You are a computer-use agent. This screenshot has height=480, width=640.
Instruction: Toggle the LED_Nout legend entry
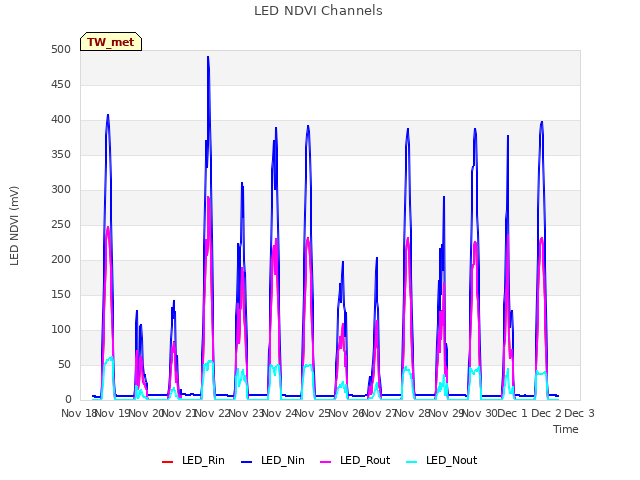pos(442,460)
